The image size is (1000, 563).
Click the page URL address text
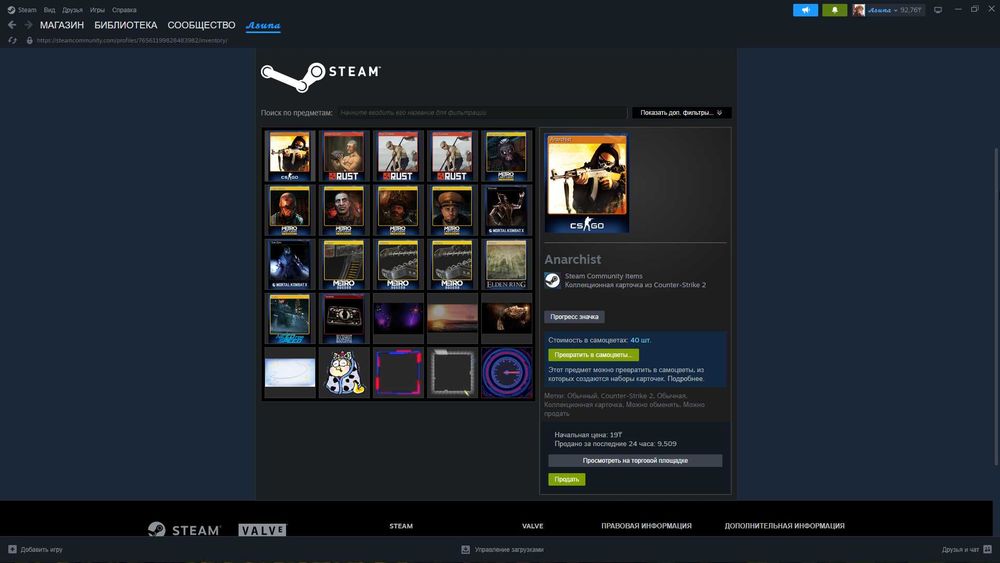[131, 40]
